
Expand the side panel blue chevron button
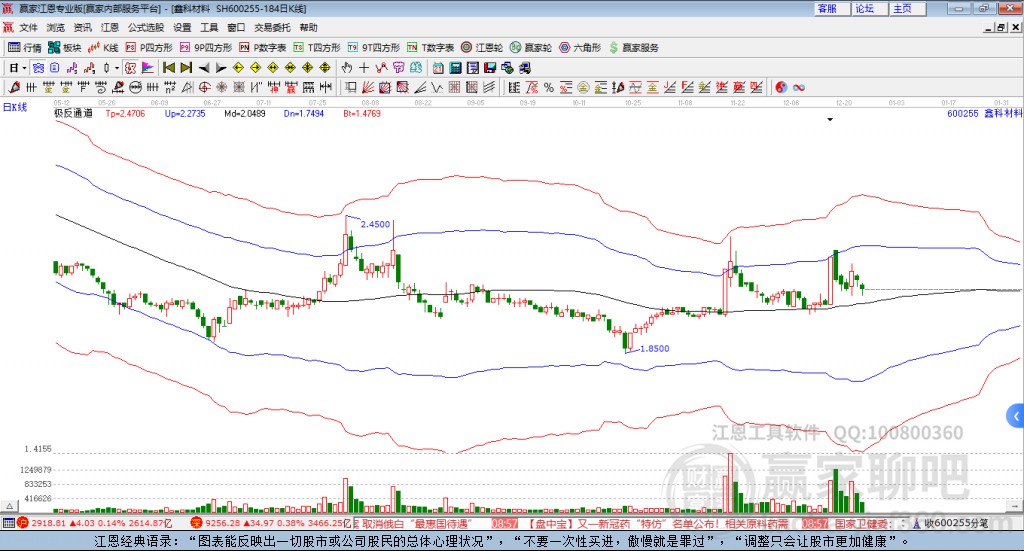pyautogui.click(x=1016, y=416)
